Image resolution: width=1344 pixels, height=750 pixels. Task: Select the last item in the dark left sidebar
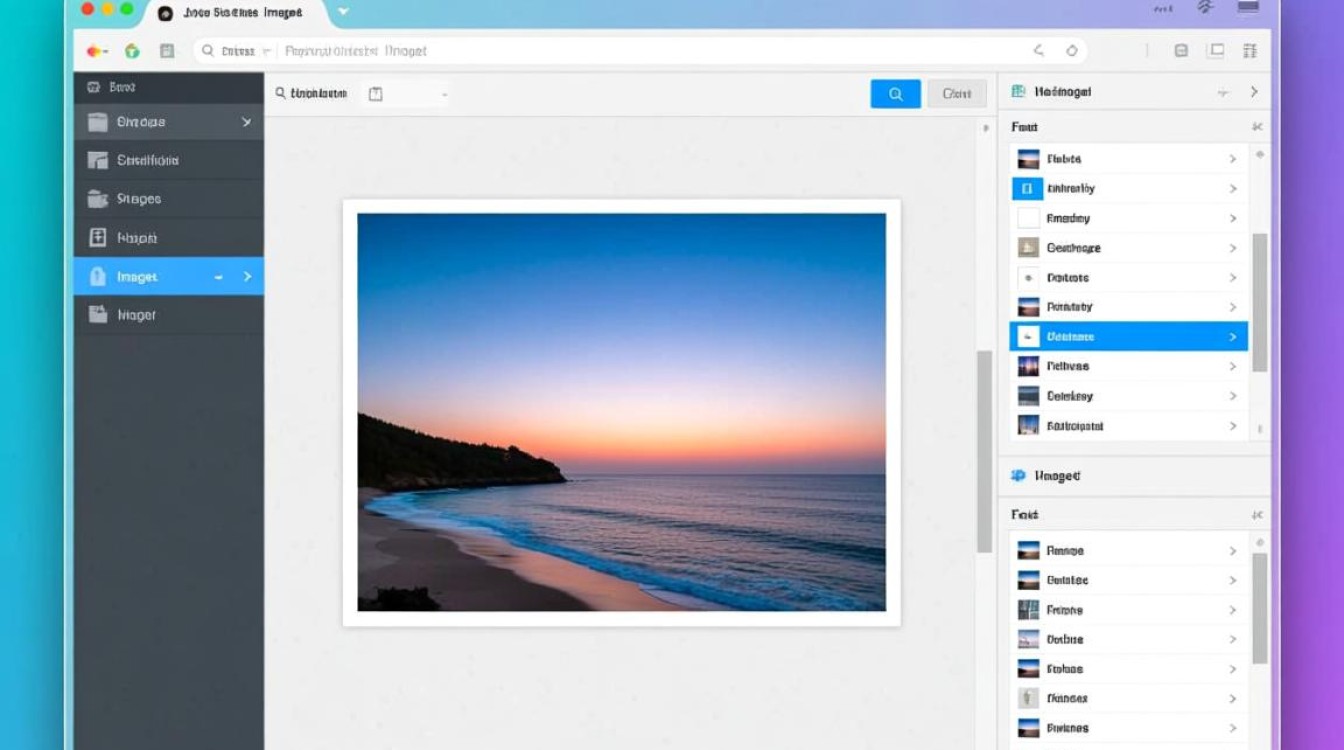[x=136, y=315]
